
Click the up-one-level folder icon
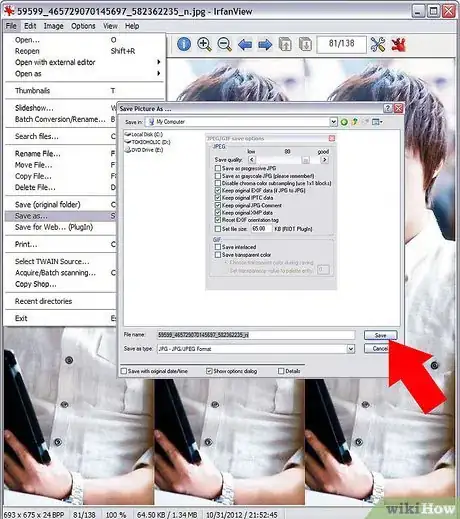(355, 122)
